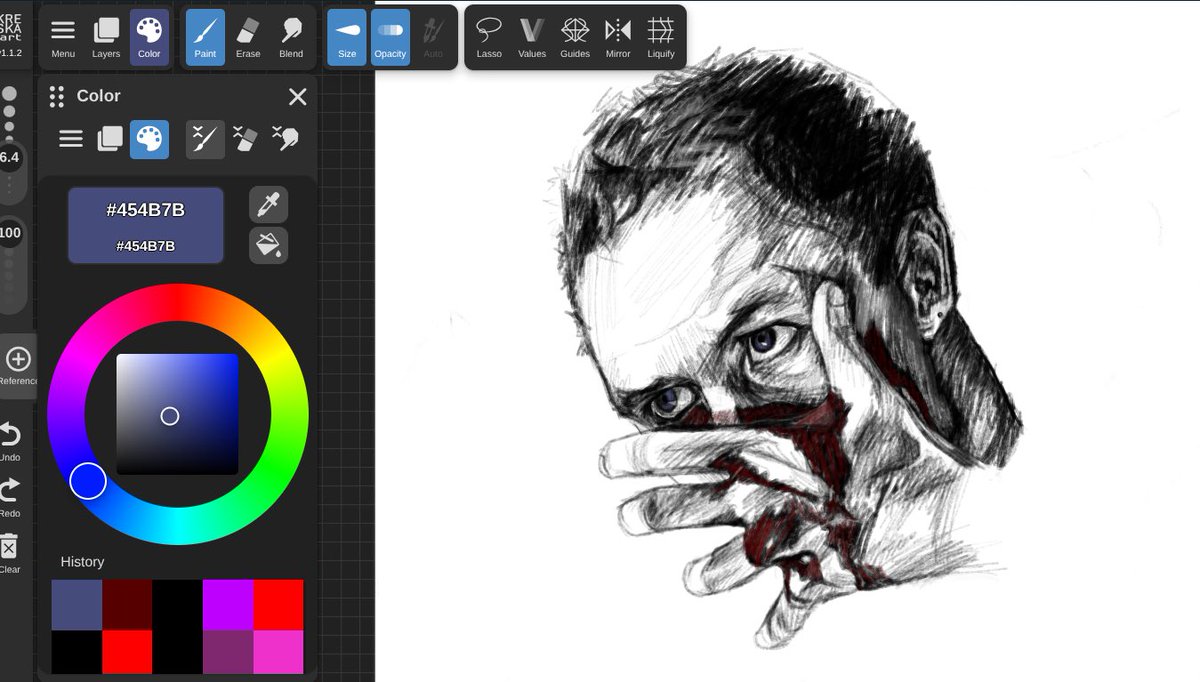Screen dimensions: 1200x682
Task: Open the Reference image button
Action: 18,366
